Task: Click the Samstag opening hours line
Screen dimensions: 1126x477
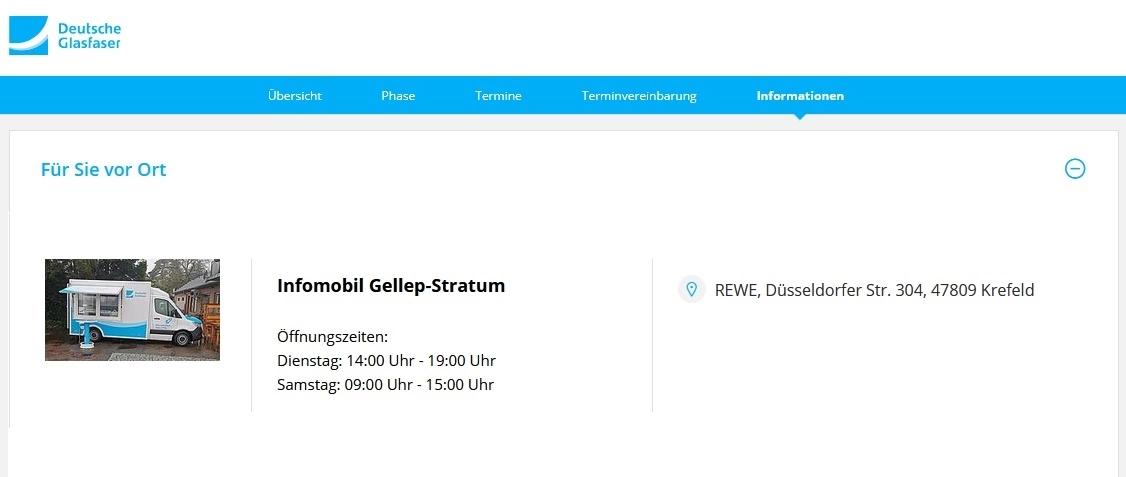Action: (x=385, y=384)
